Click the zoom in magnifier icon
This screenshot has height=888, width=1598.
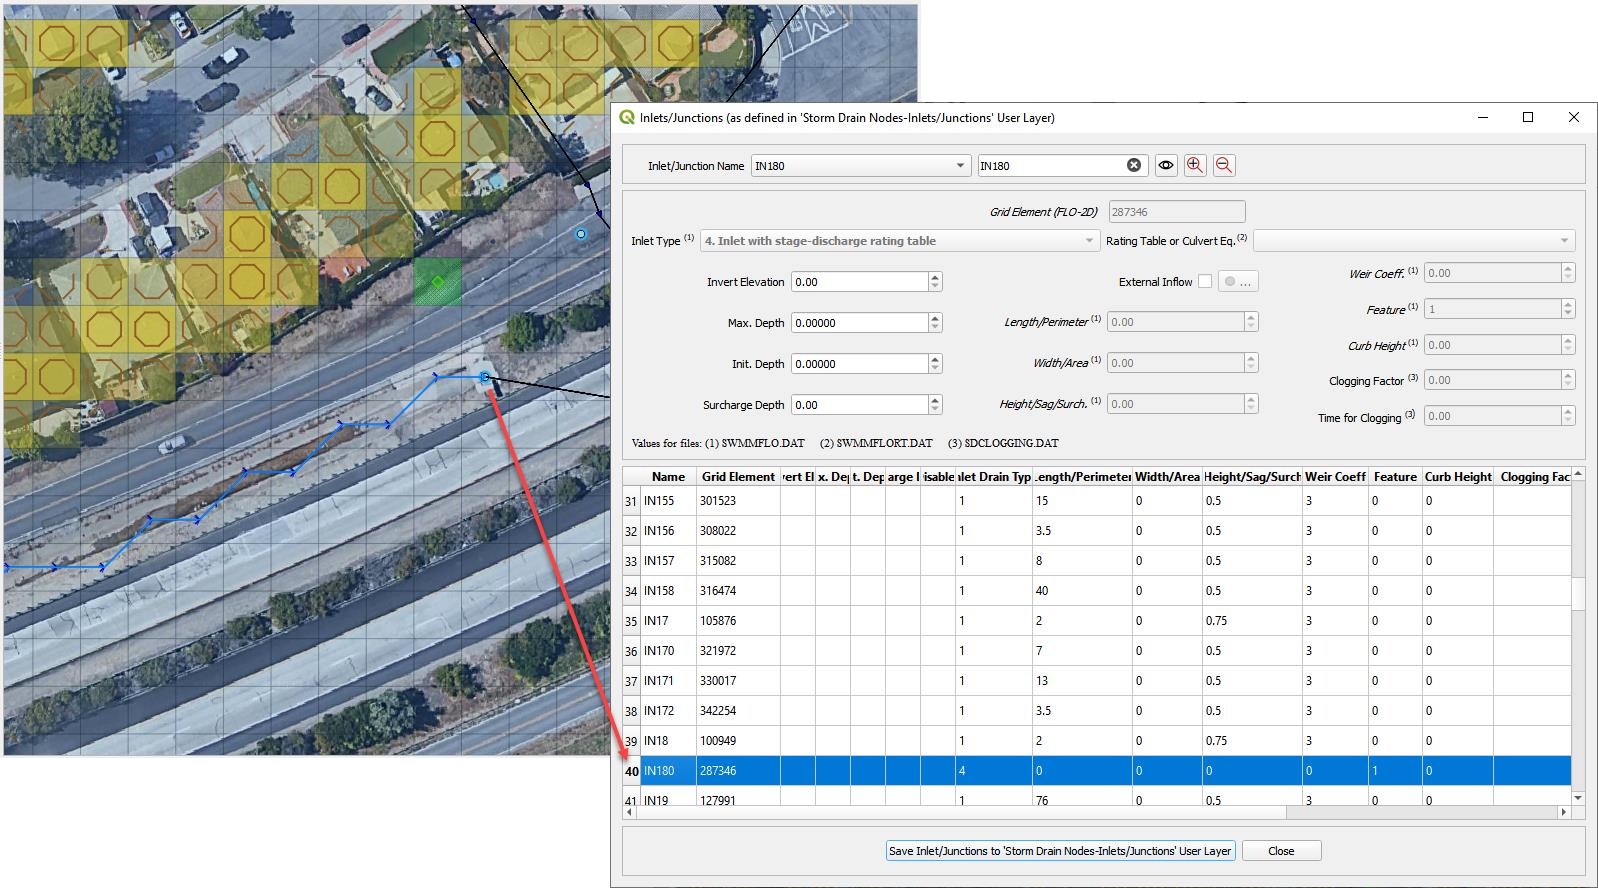(1195, 166)
